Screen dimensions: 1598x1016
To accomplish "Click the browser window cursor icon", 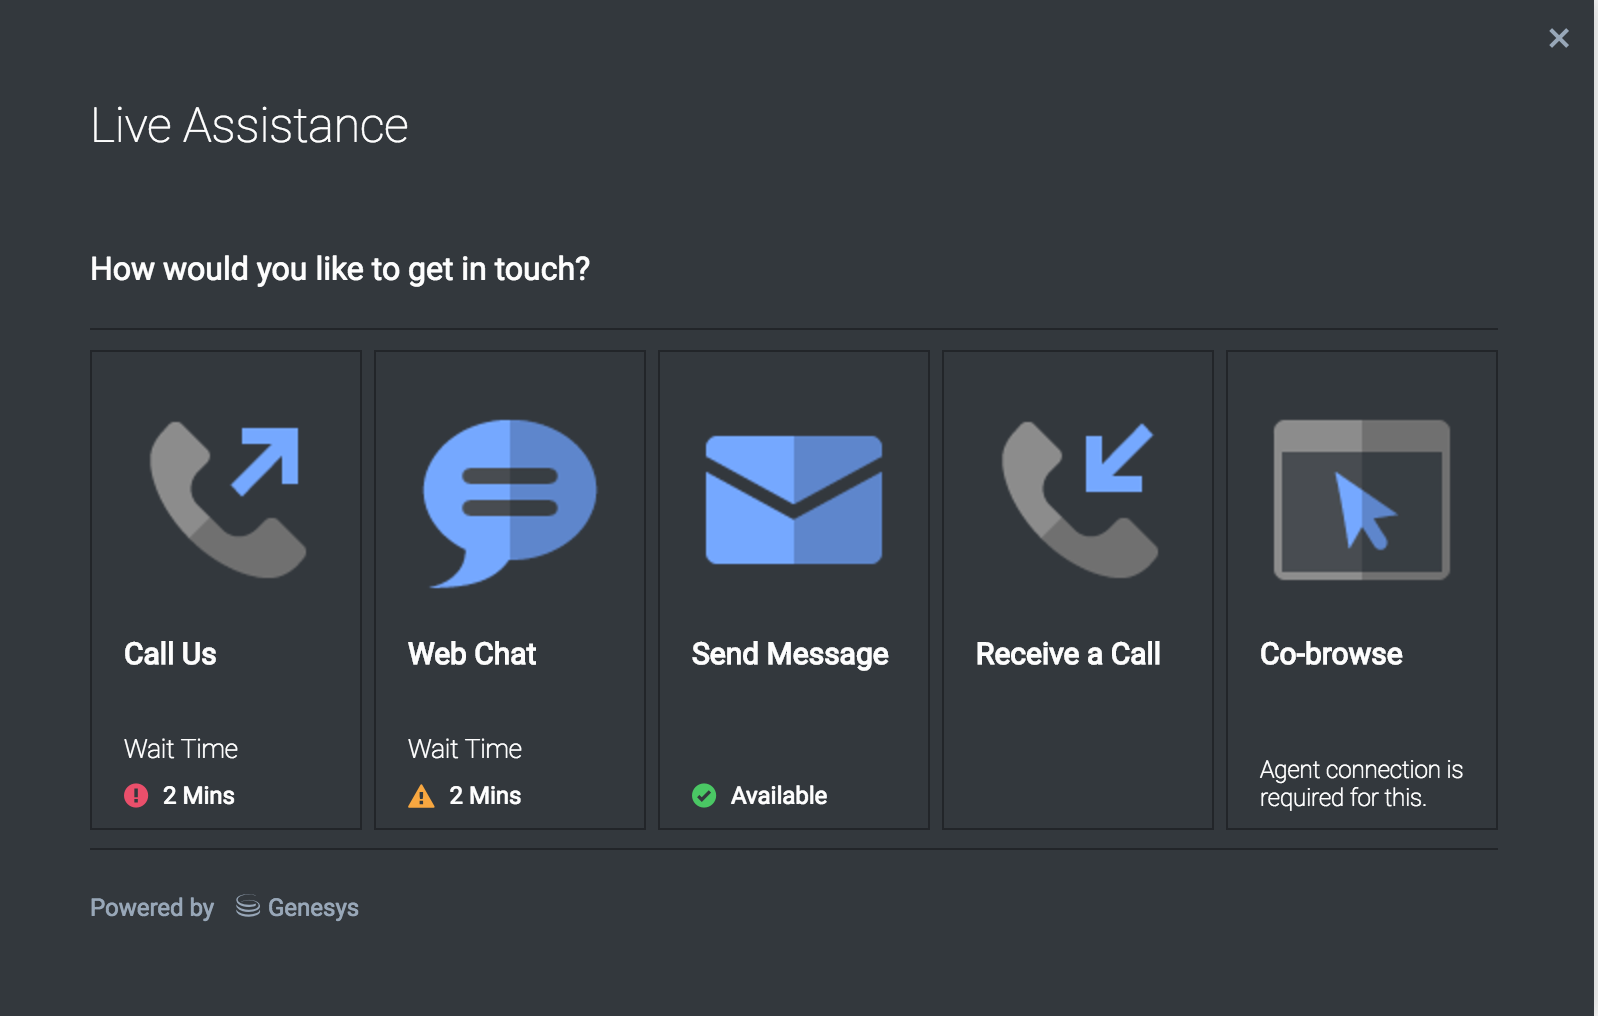I will [1361, 500].
